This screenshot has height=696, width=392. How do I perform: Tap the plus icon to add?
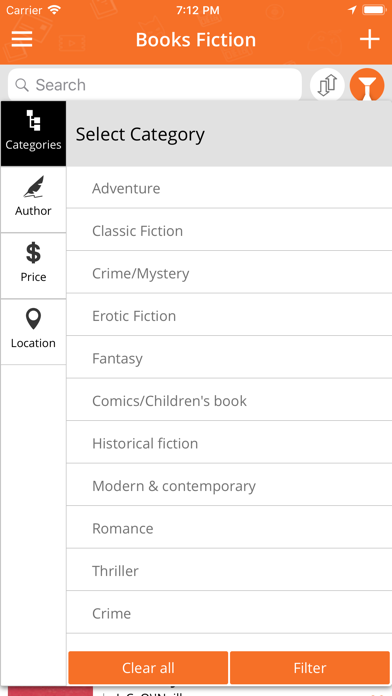[x=369, y=40]
